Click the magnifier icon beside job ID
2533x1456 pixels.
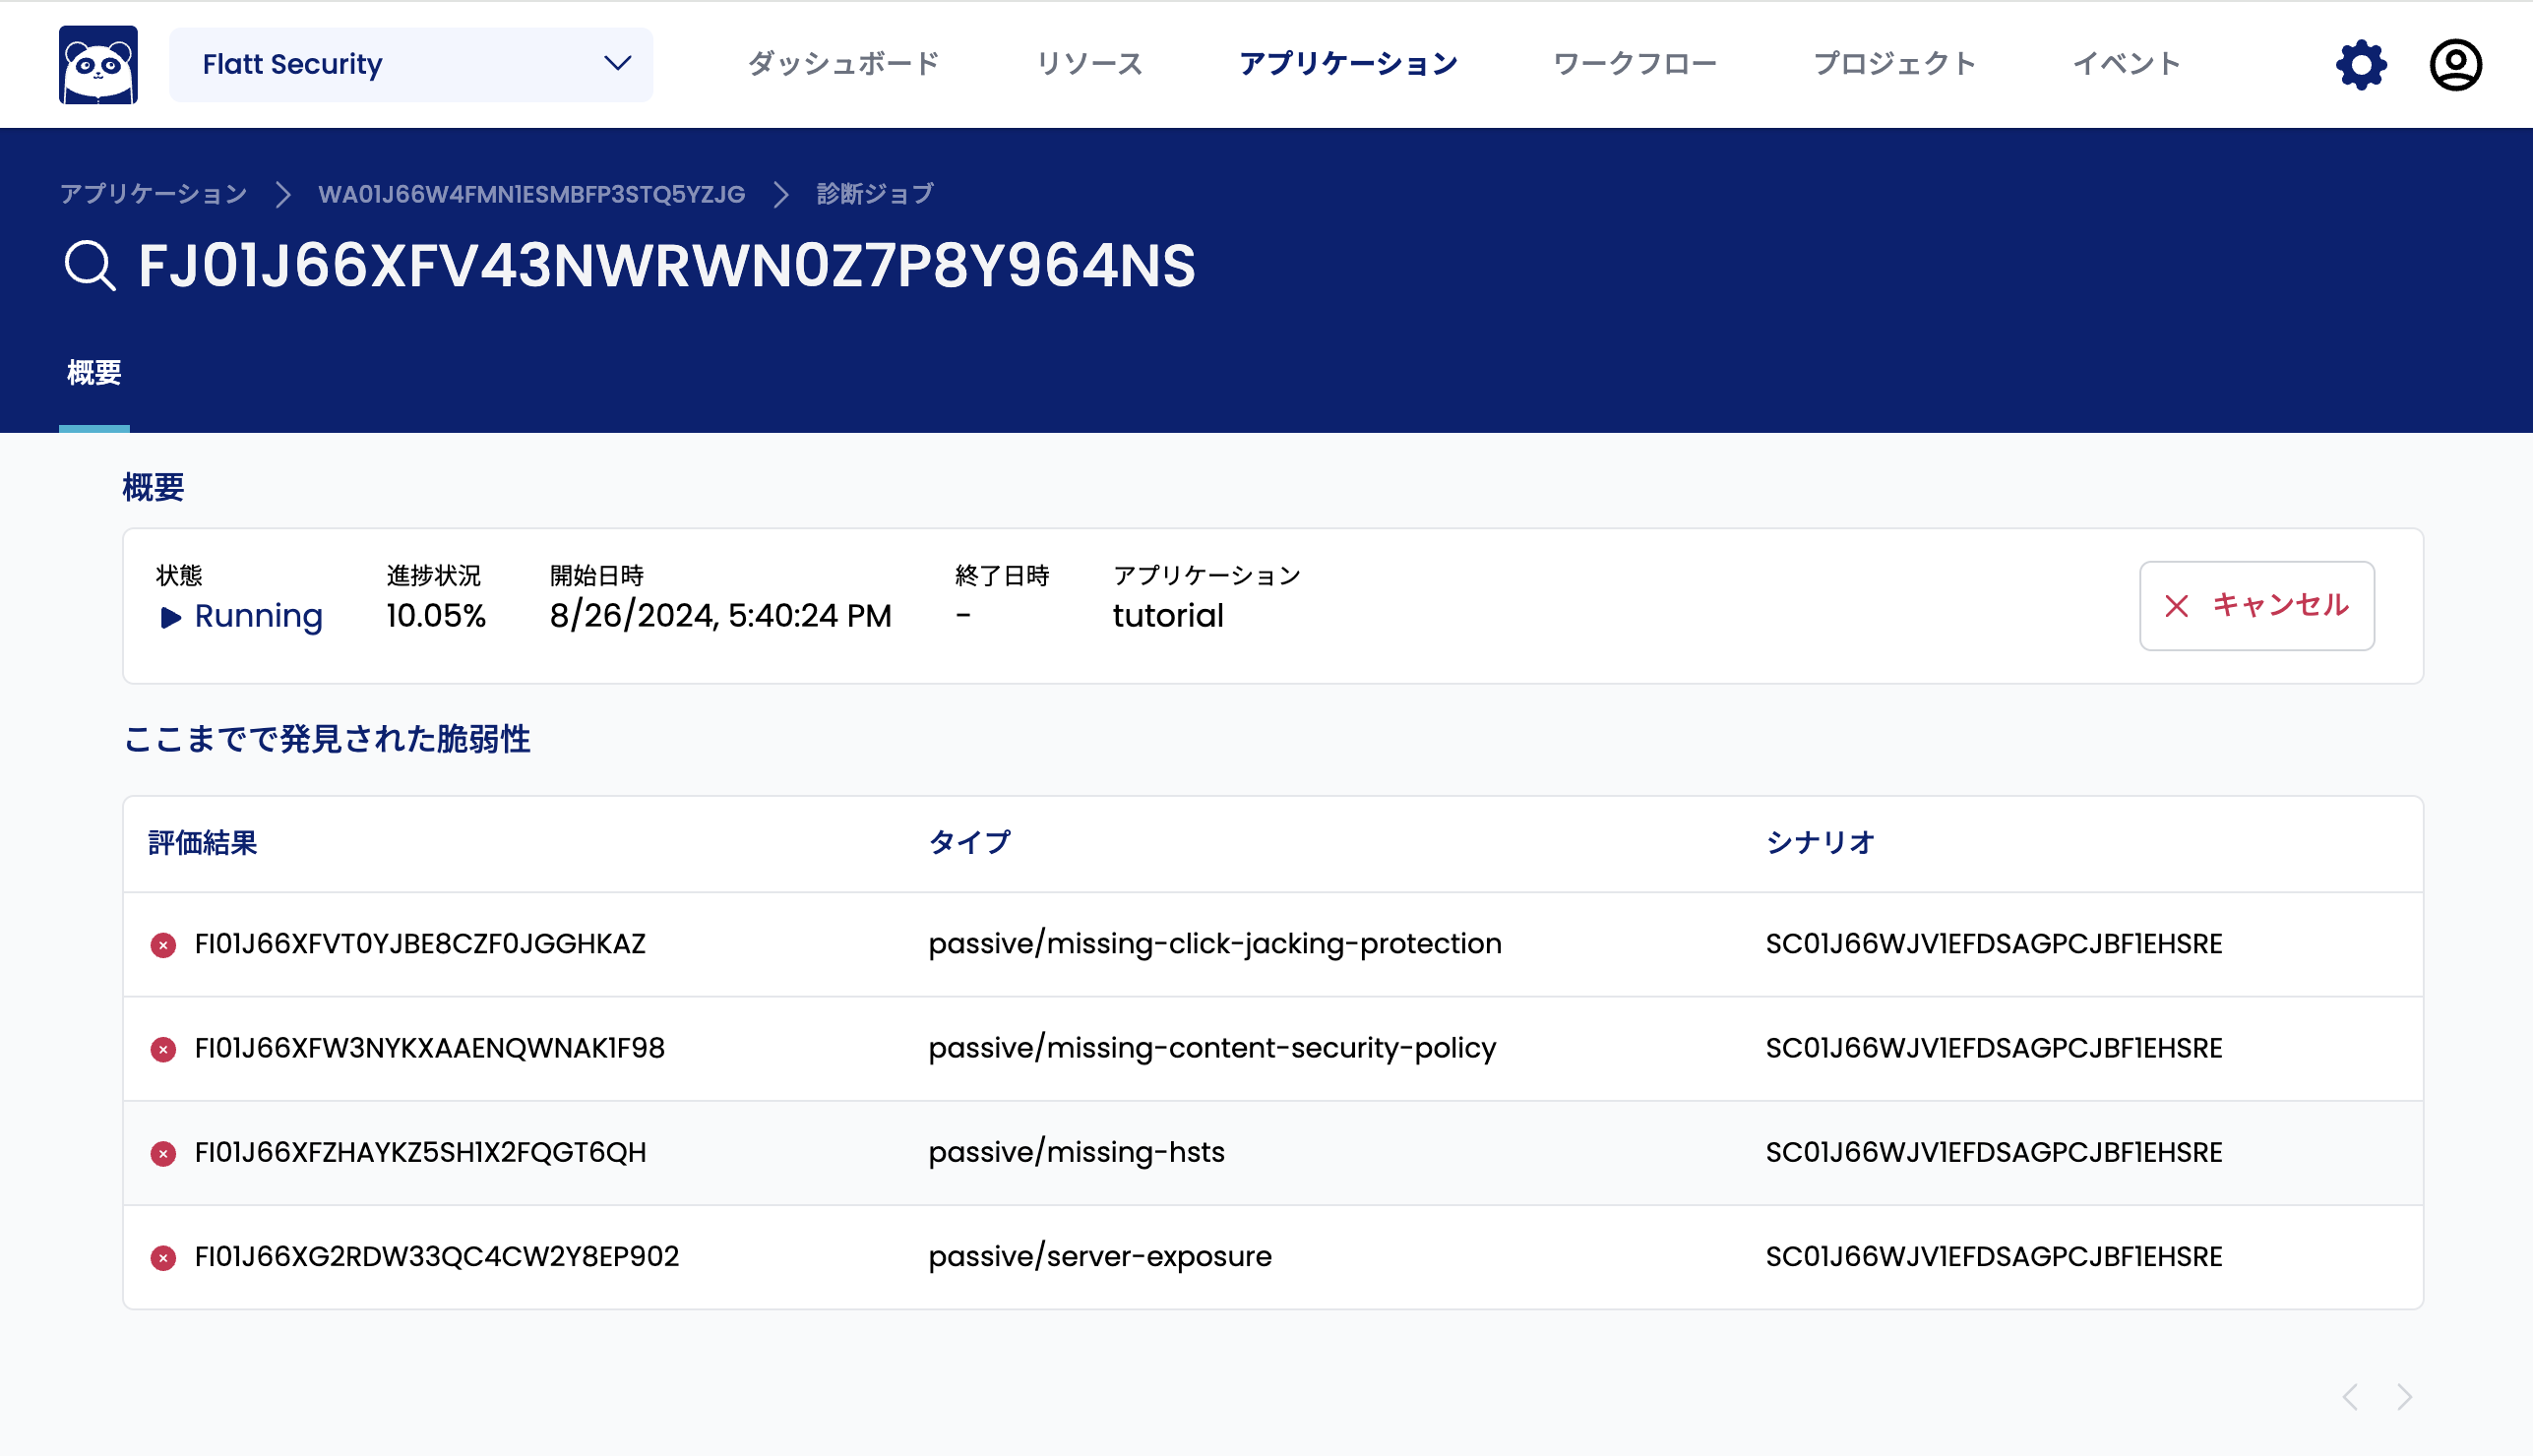click(90, 266)
